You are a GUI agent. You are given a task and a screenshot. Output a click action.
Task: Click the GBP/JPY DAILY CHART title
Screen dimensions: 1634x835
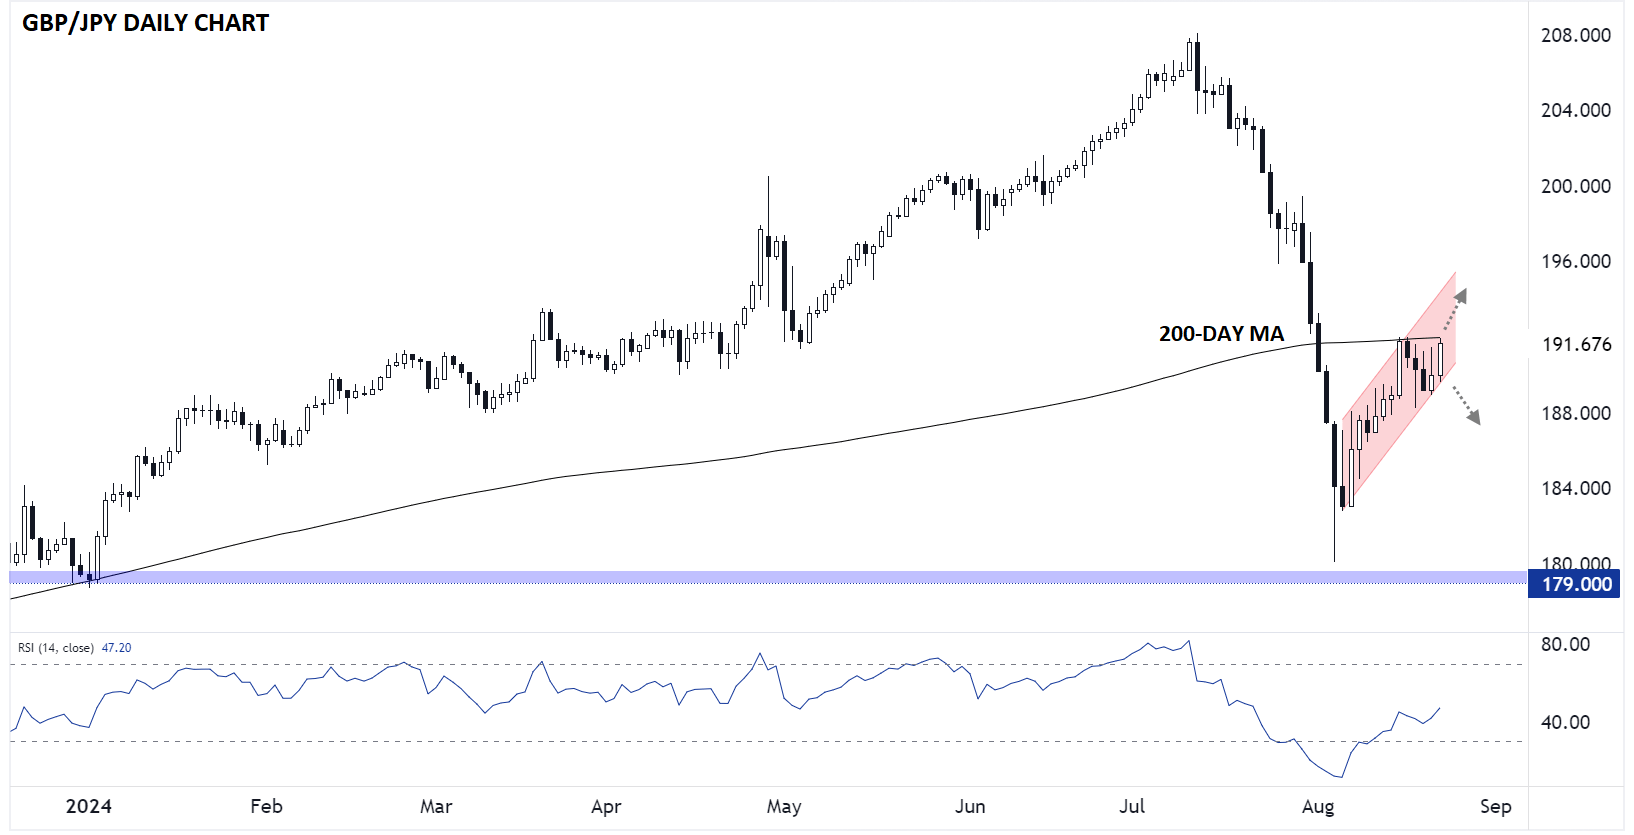point(146,23)
